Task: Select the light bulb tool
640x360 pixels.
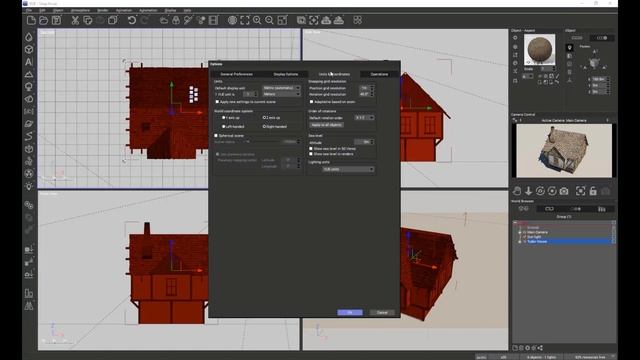Action: tap(29, 186)
